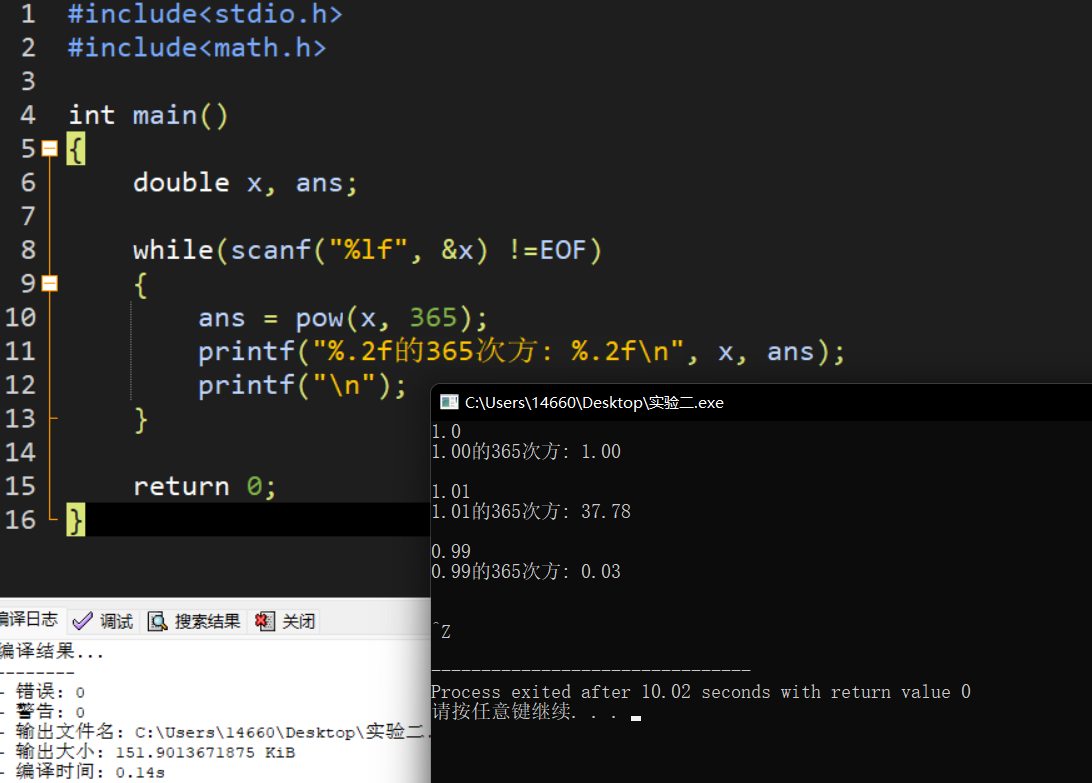Click console output '1.00的365次方: 1.00'

click(x=526, y=451)
